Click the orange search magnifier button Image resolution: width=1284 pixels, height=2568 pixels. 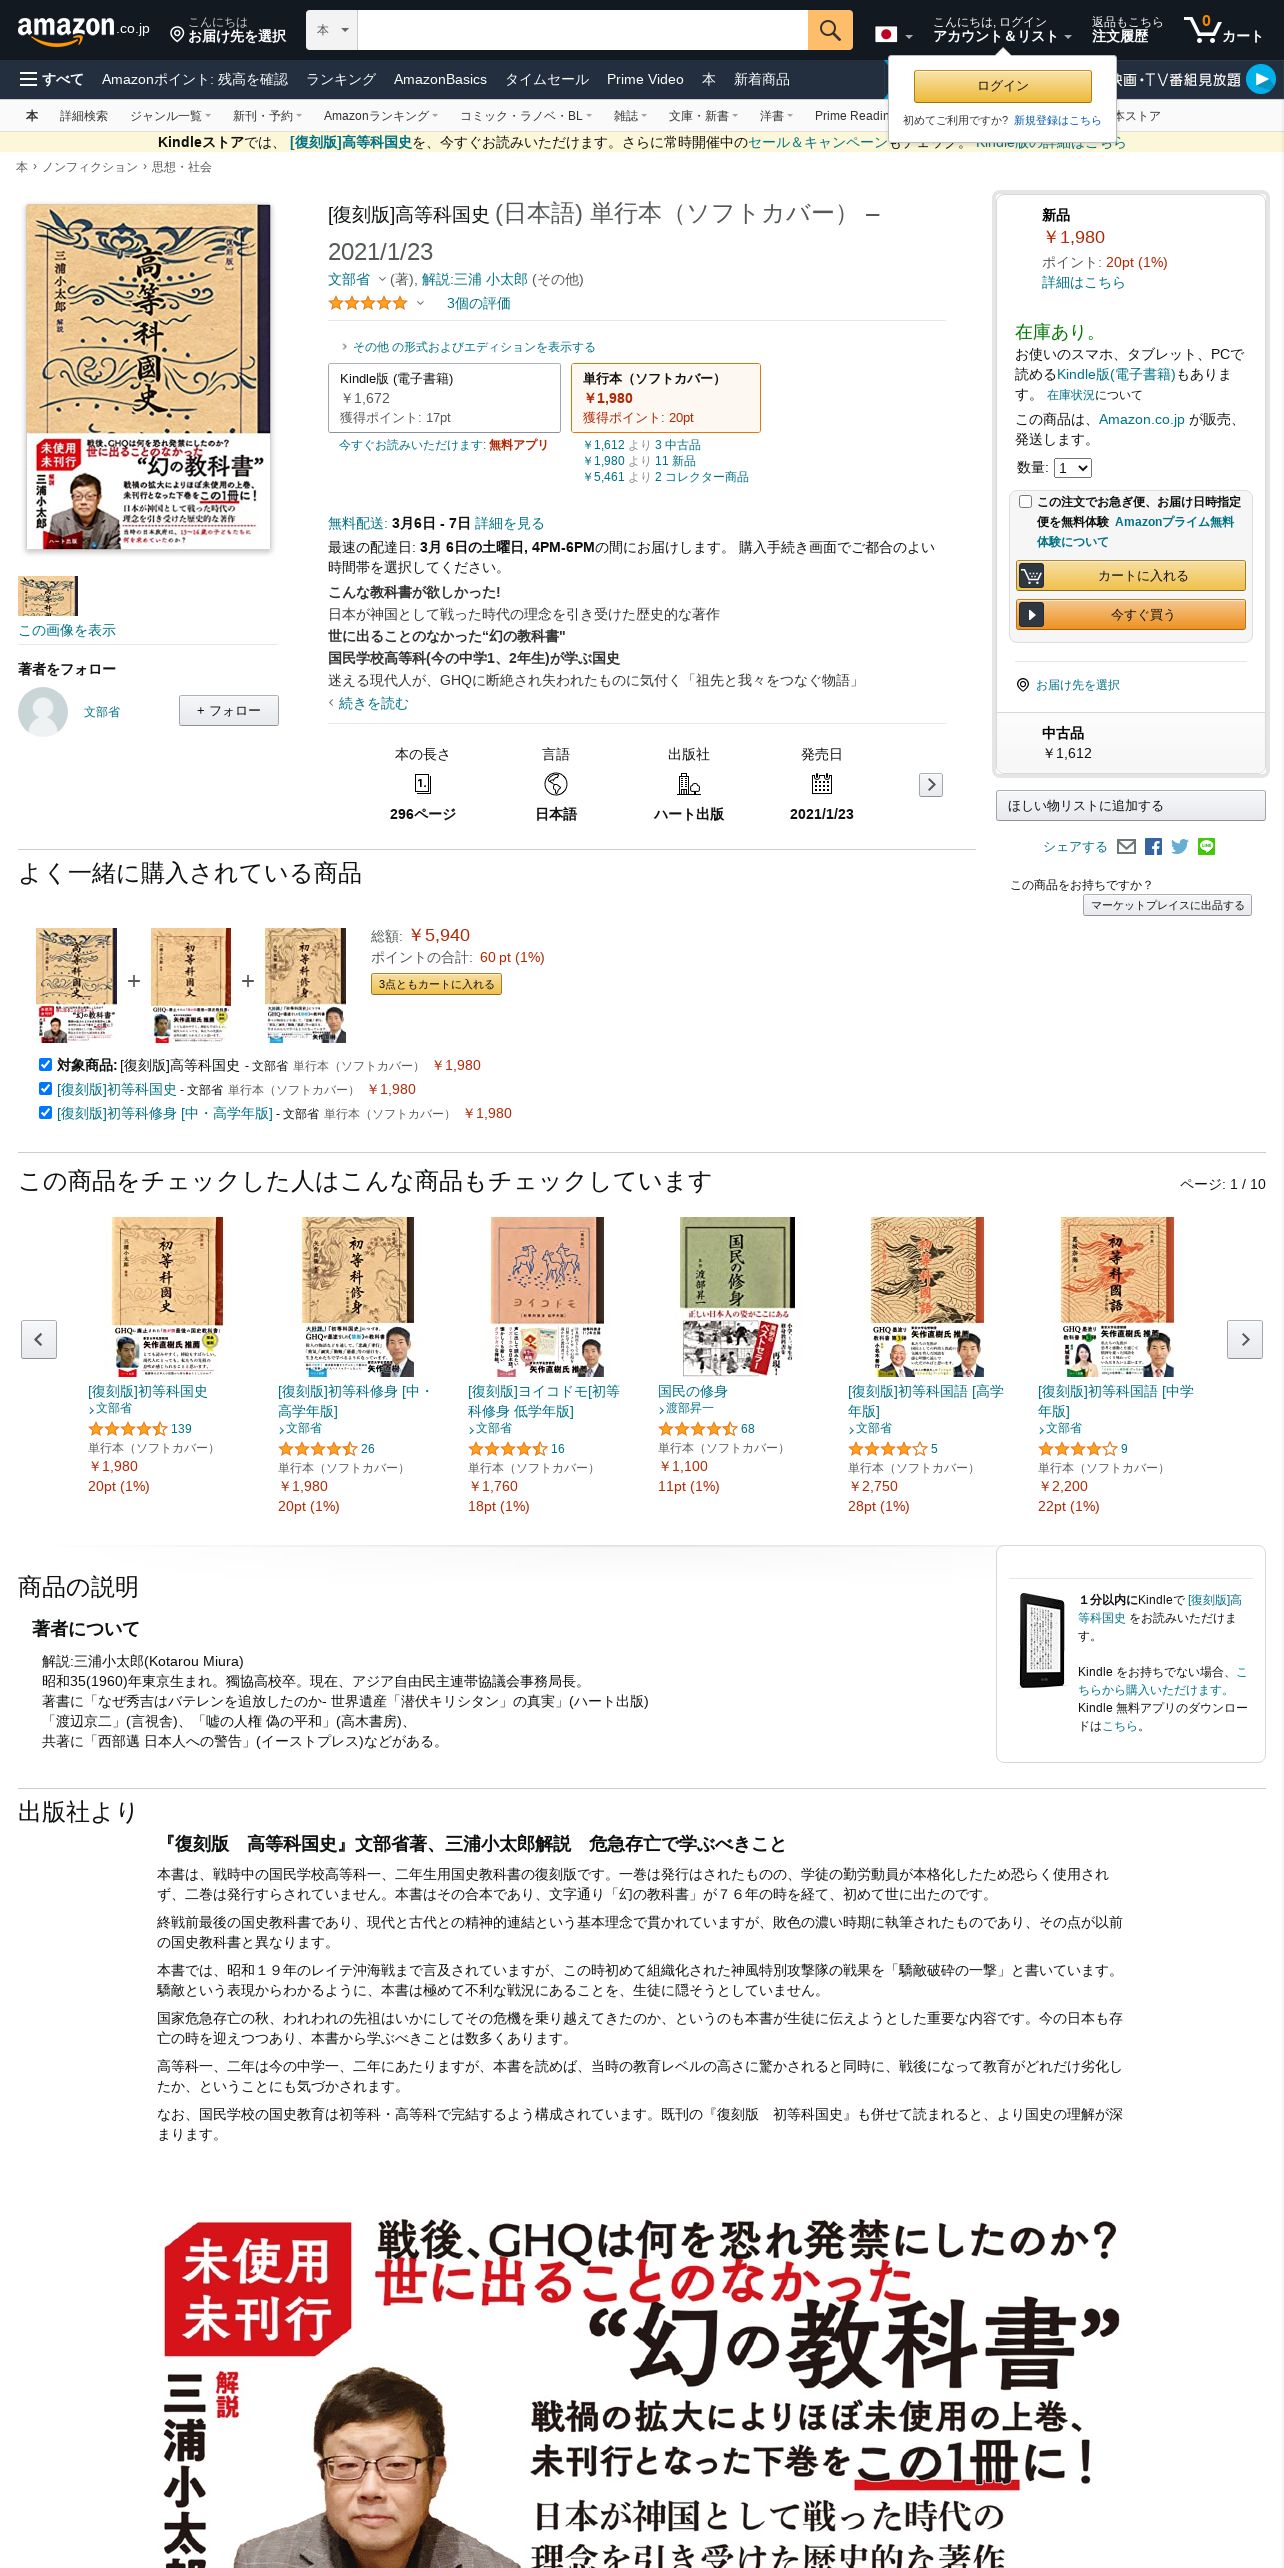pyautogui.click(x=830, y=30)
